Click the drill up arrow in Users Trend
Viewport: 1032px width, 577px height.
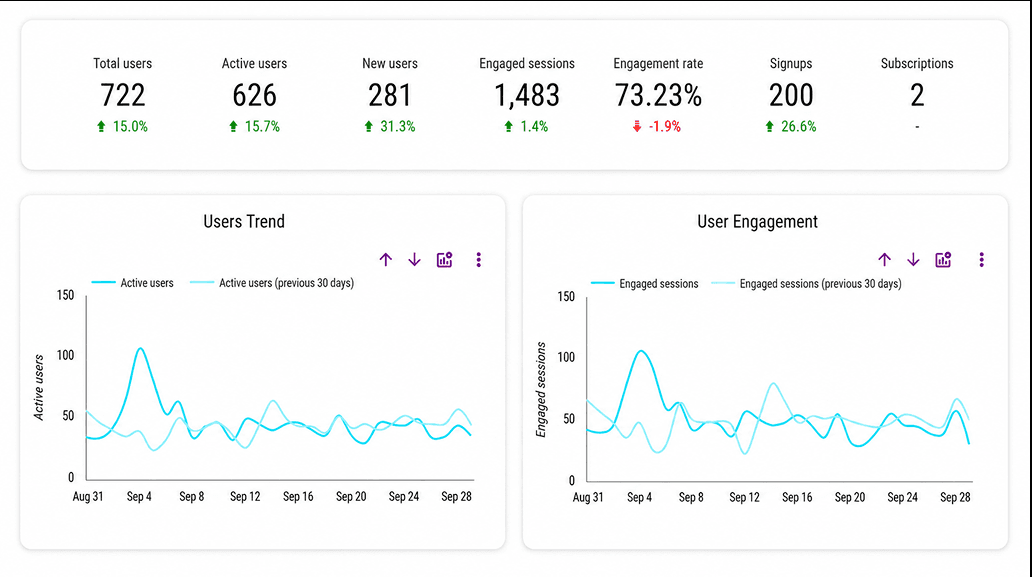pyautogui.click(x=386, y=260)
